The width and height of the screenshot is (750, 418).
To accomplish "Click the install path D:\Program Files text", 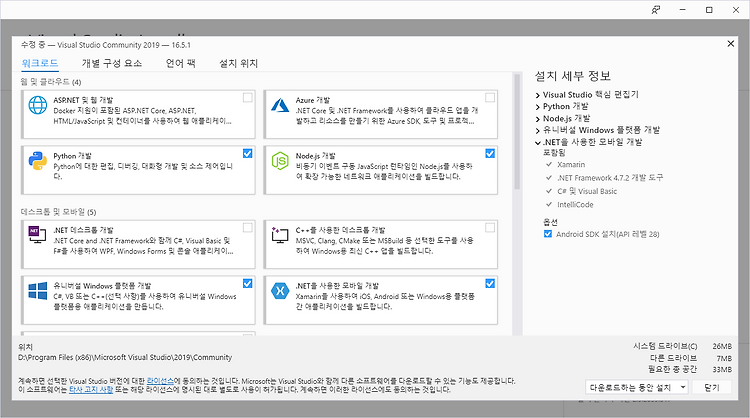I will (125, 357).
